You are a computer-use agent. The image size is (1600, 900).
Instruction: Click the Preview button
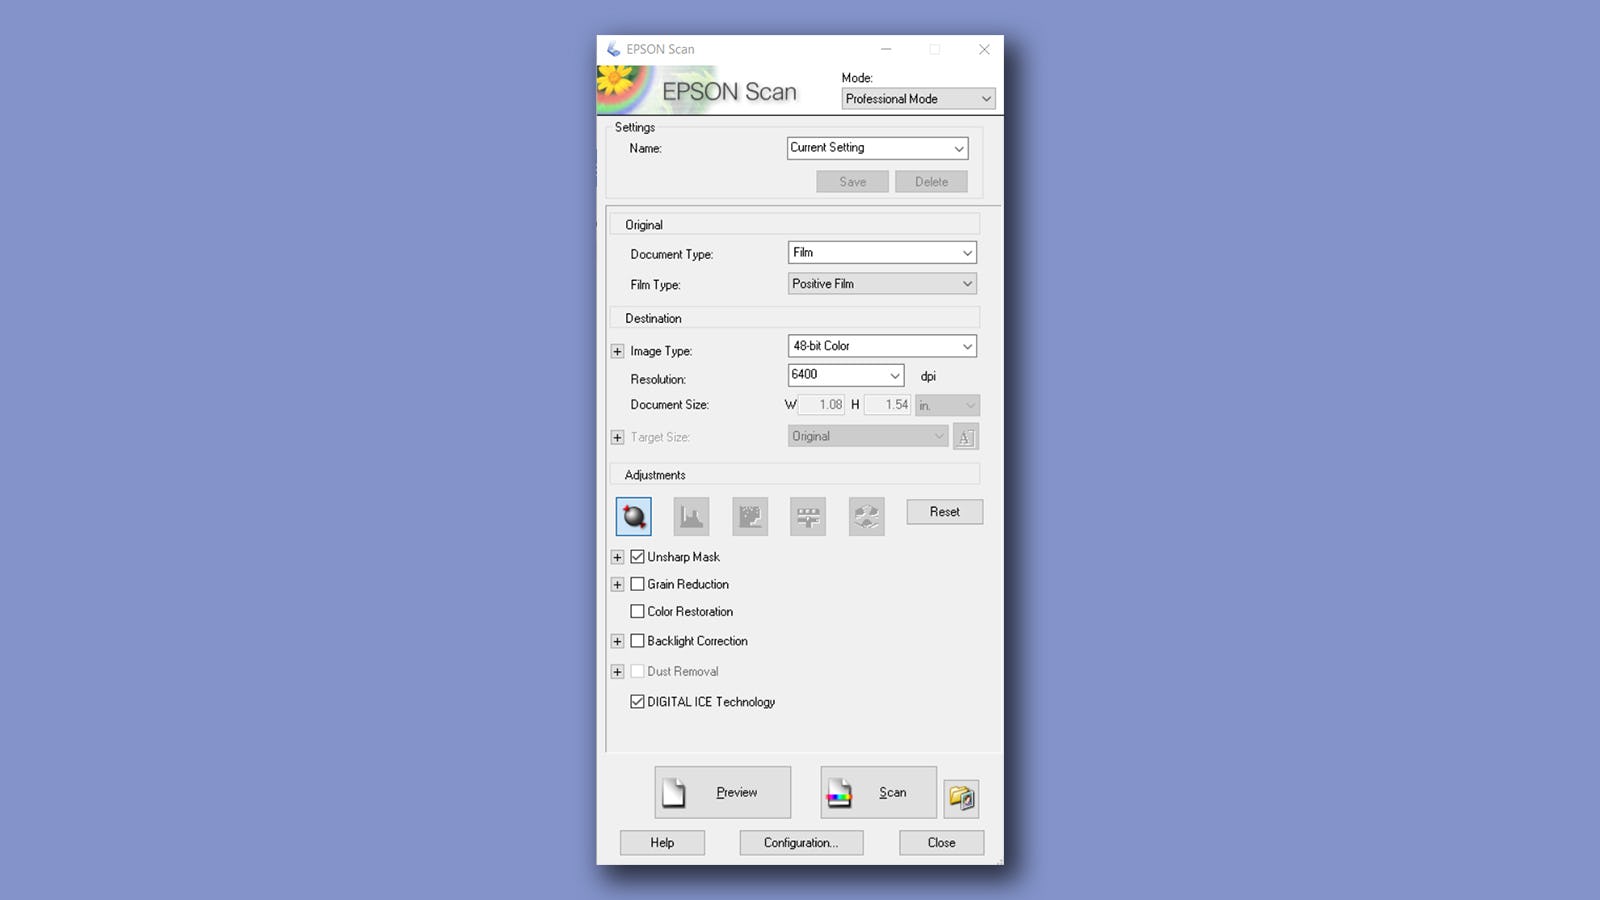click(x=722, y=792)
